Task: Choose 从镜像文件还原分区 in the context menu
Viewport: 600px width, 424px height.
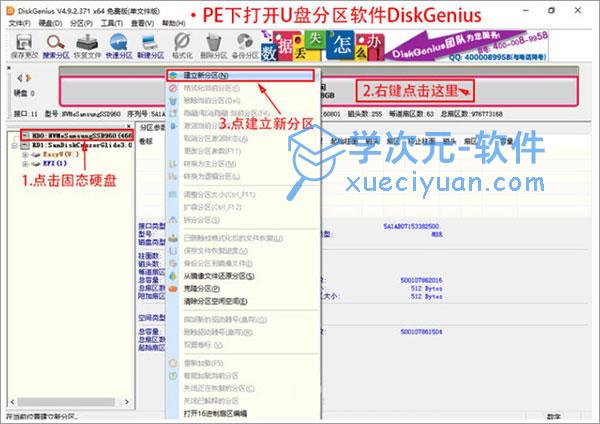Action: point(219,276)
